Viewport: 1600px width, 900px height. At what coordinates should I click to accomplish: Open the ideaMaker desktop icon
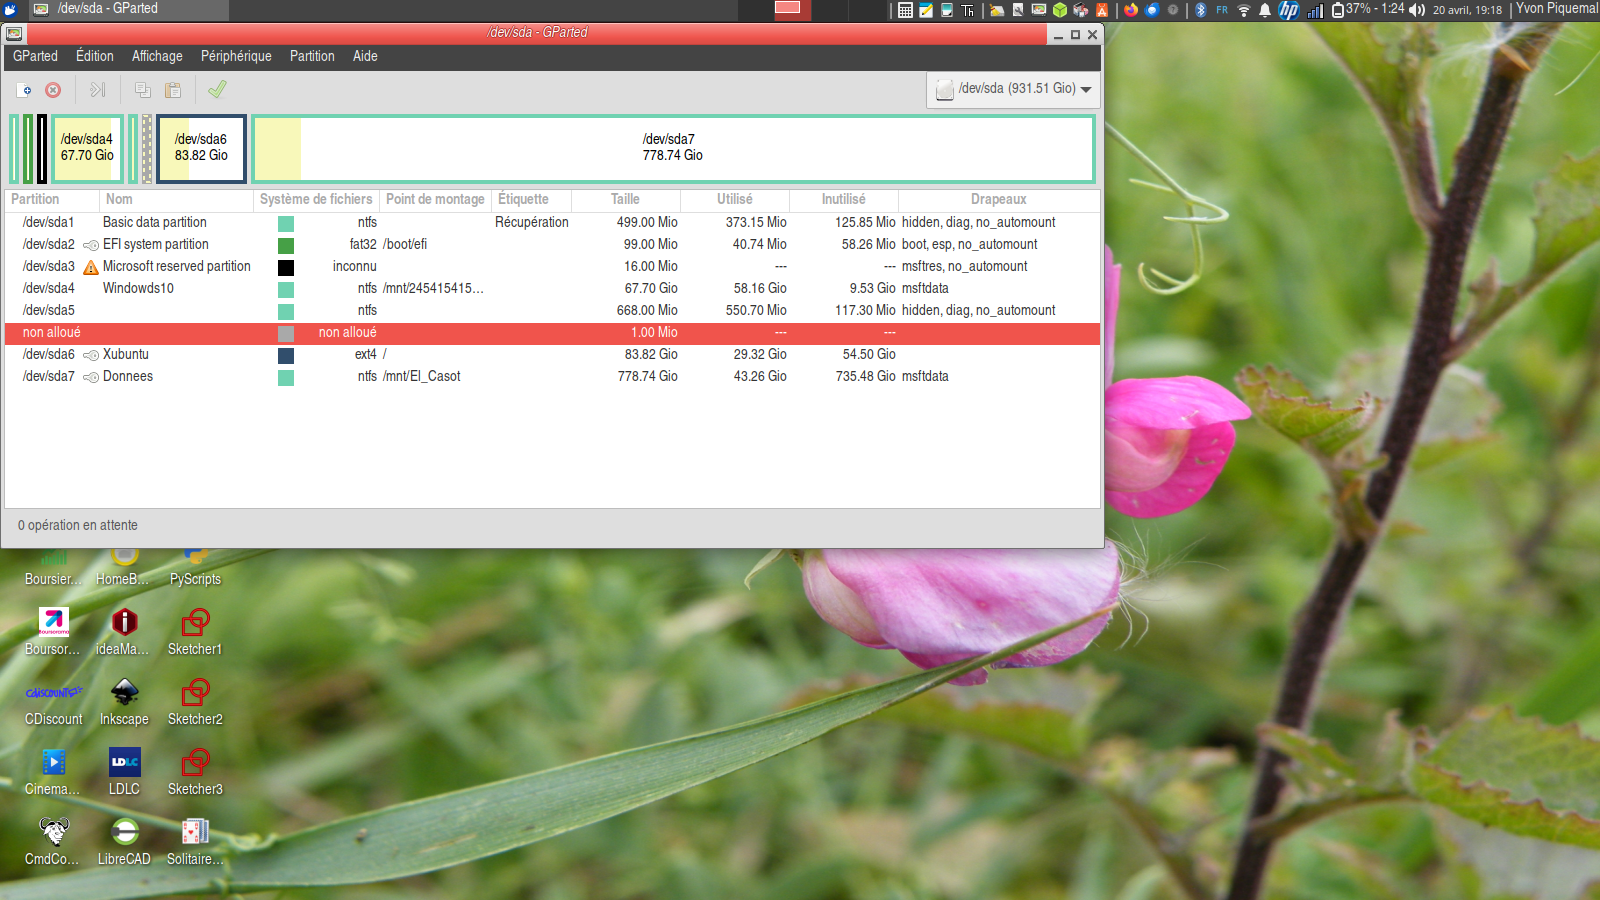click(123, 632)
